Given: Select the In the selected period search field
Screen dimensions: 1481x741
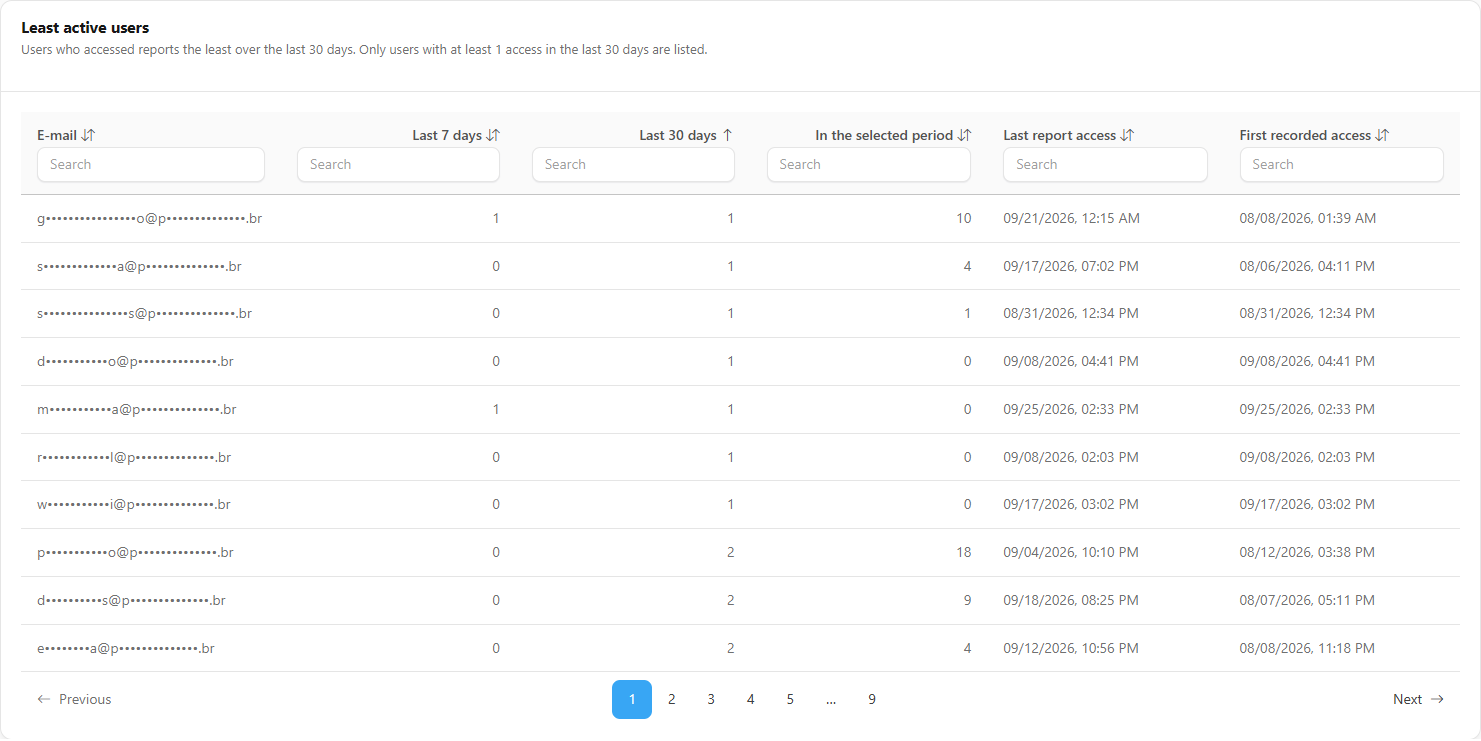Looking at the screenshot, I should tap(869, 164).
